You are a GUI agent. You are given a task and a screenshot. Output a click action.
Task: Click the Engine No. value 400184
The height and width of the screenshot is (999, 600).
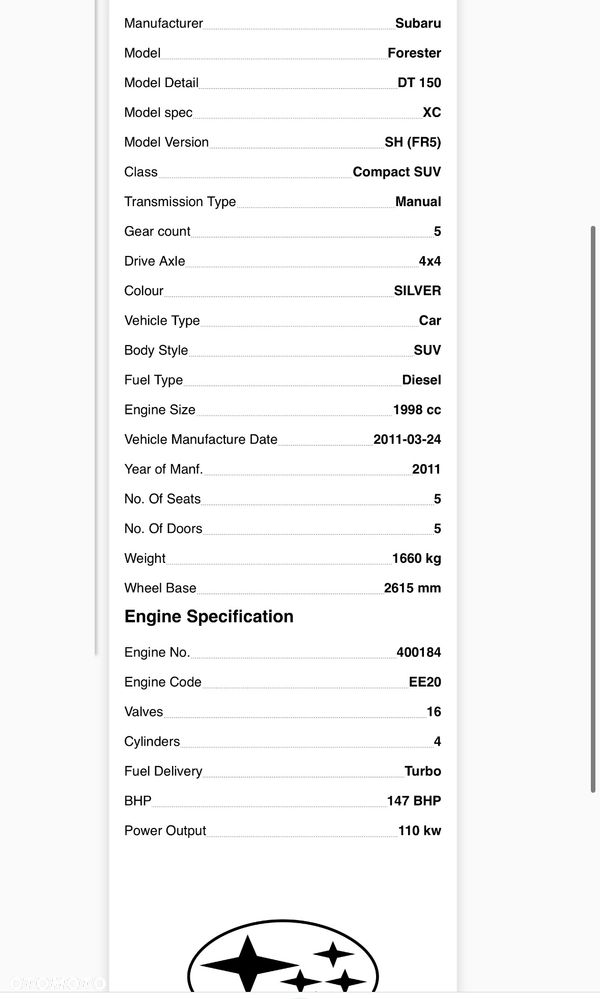[418, 652]
